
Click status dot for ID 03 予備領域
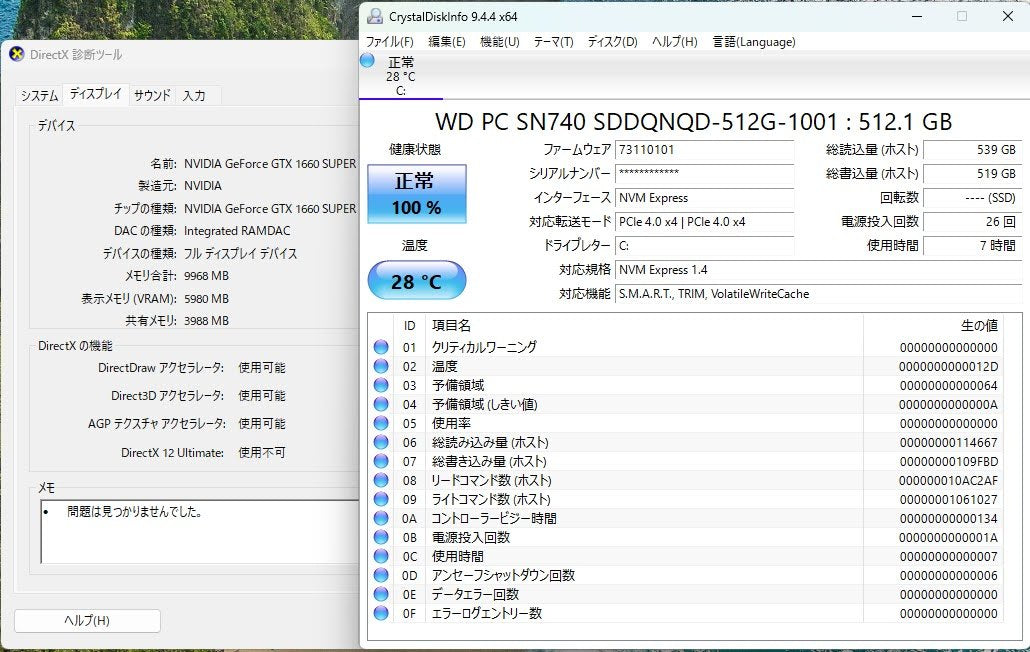click(381, 385)
